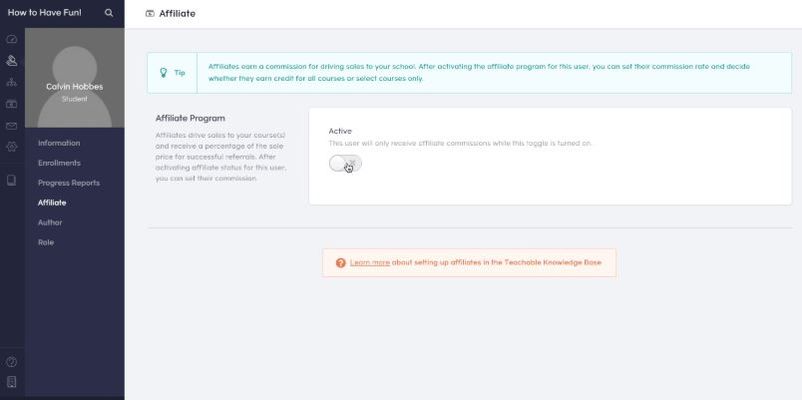Open the Sales money icon

(x=12, y=104)
